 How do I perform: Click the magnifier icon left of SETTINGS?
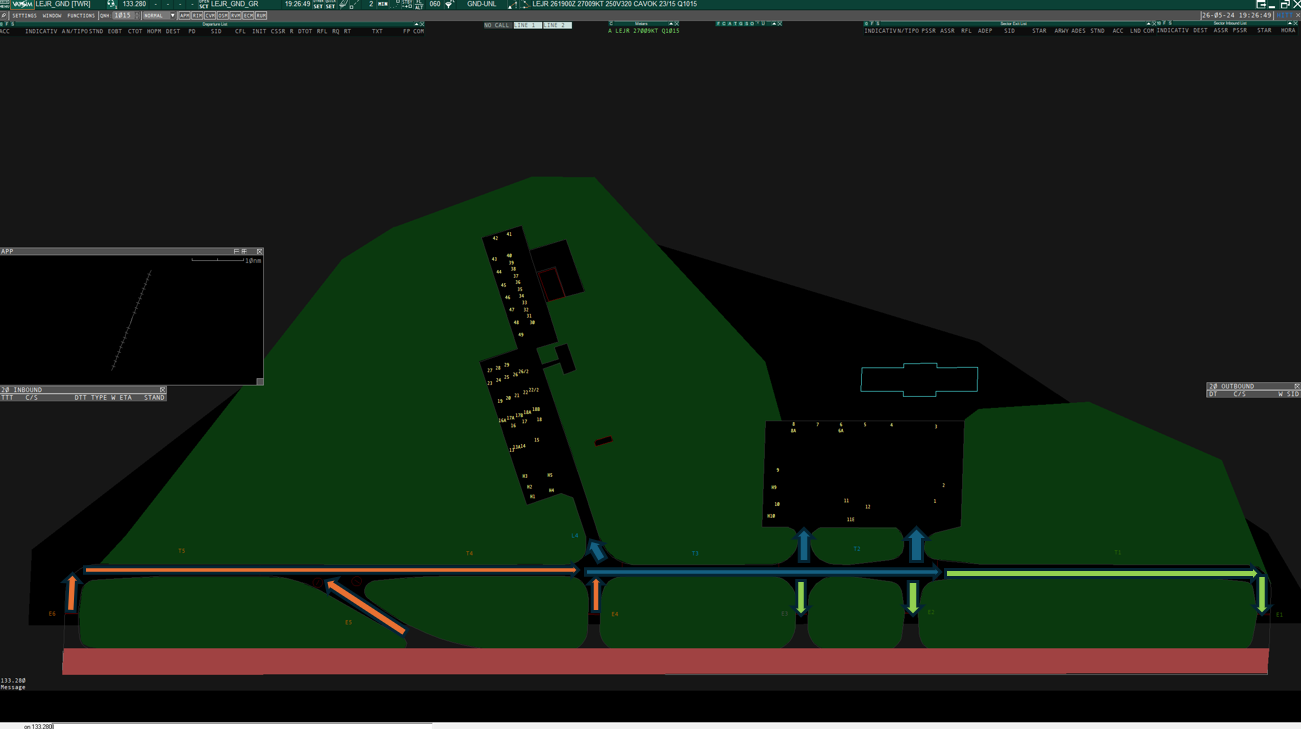(4, 16)
